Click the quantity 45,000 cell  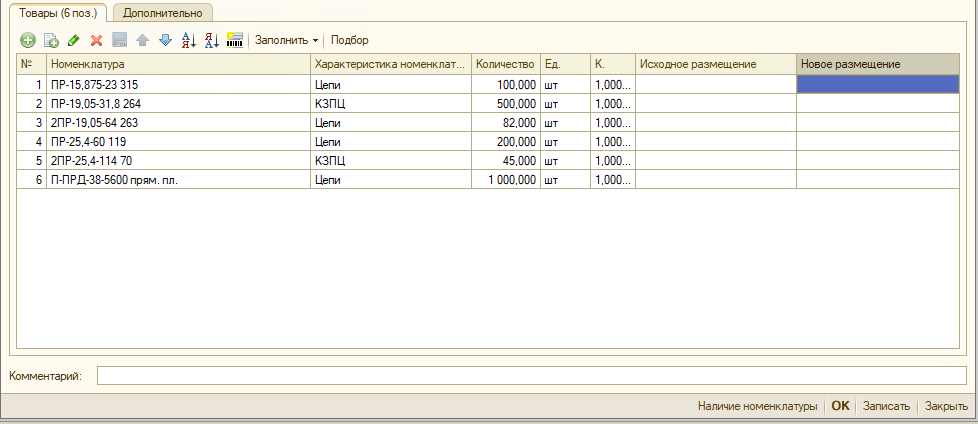click(x=506, y=161)
